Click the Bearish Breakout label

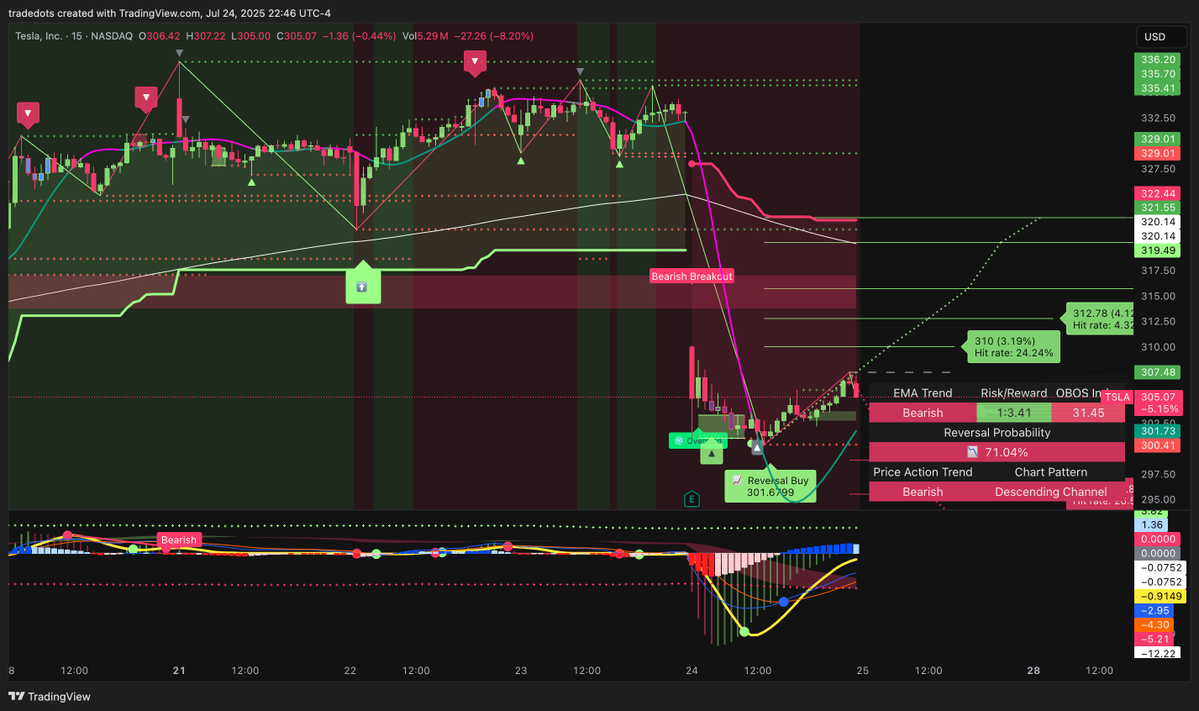tap(692, 276)
